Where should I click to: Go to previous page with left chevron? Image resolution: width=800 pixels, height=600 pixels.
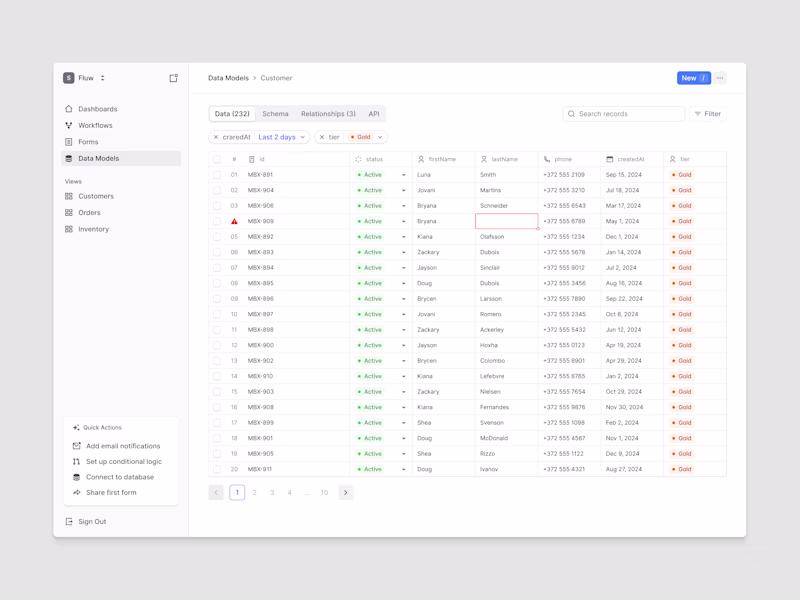pos(216,492)
